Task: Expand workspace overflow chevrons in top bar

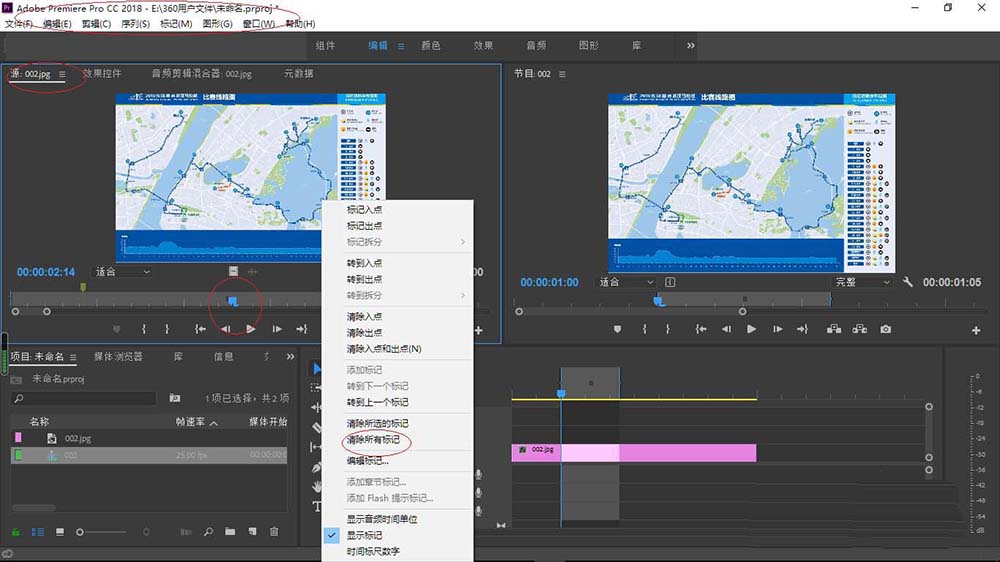Action: tap(690, 46)
